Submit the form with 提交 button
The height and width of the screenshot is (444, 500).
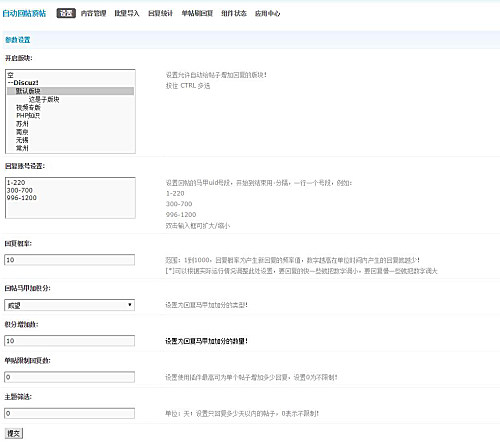click(14, 433)
